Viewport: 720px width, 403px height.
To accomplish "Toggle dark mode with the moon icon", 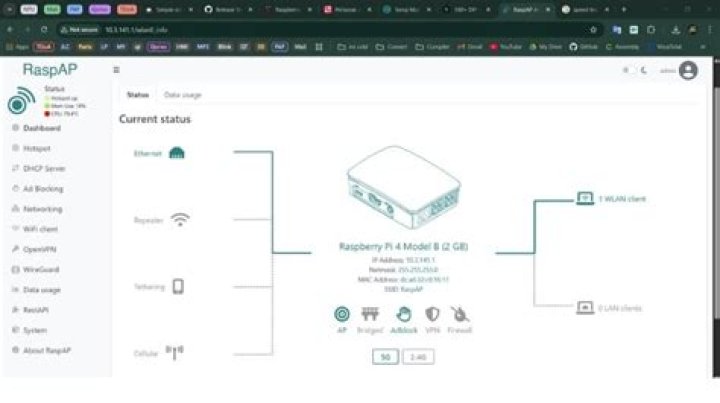I will point(644,70).
